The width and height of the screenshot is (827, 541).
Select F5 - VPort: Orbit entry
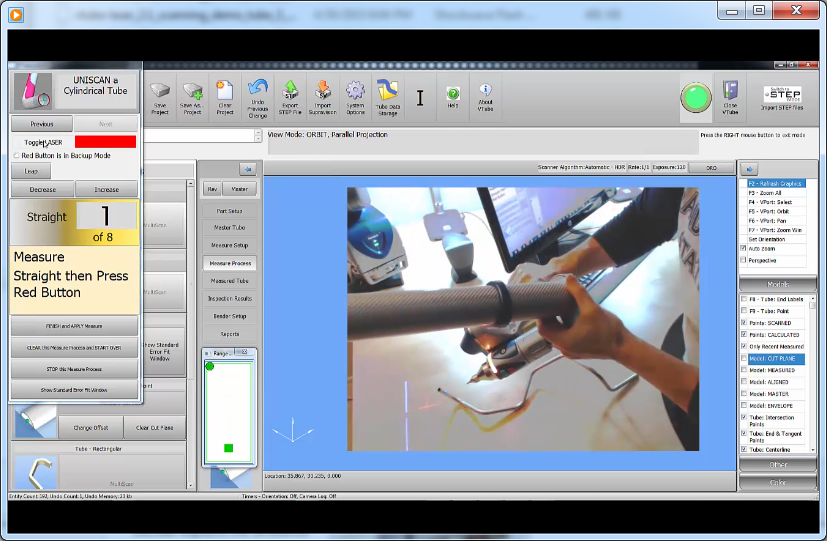point(775,211)
